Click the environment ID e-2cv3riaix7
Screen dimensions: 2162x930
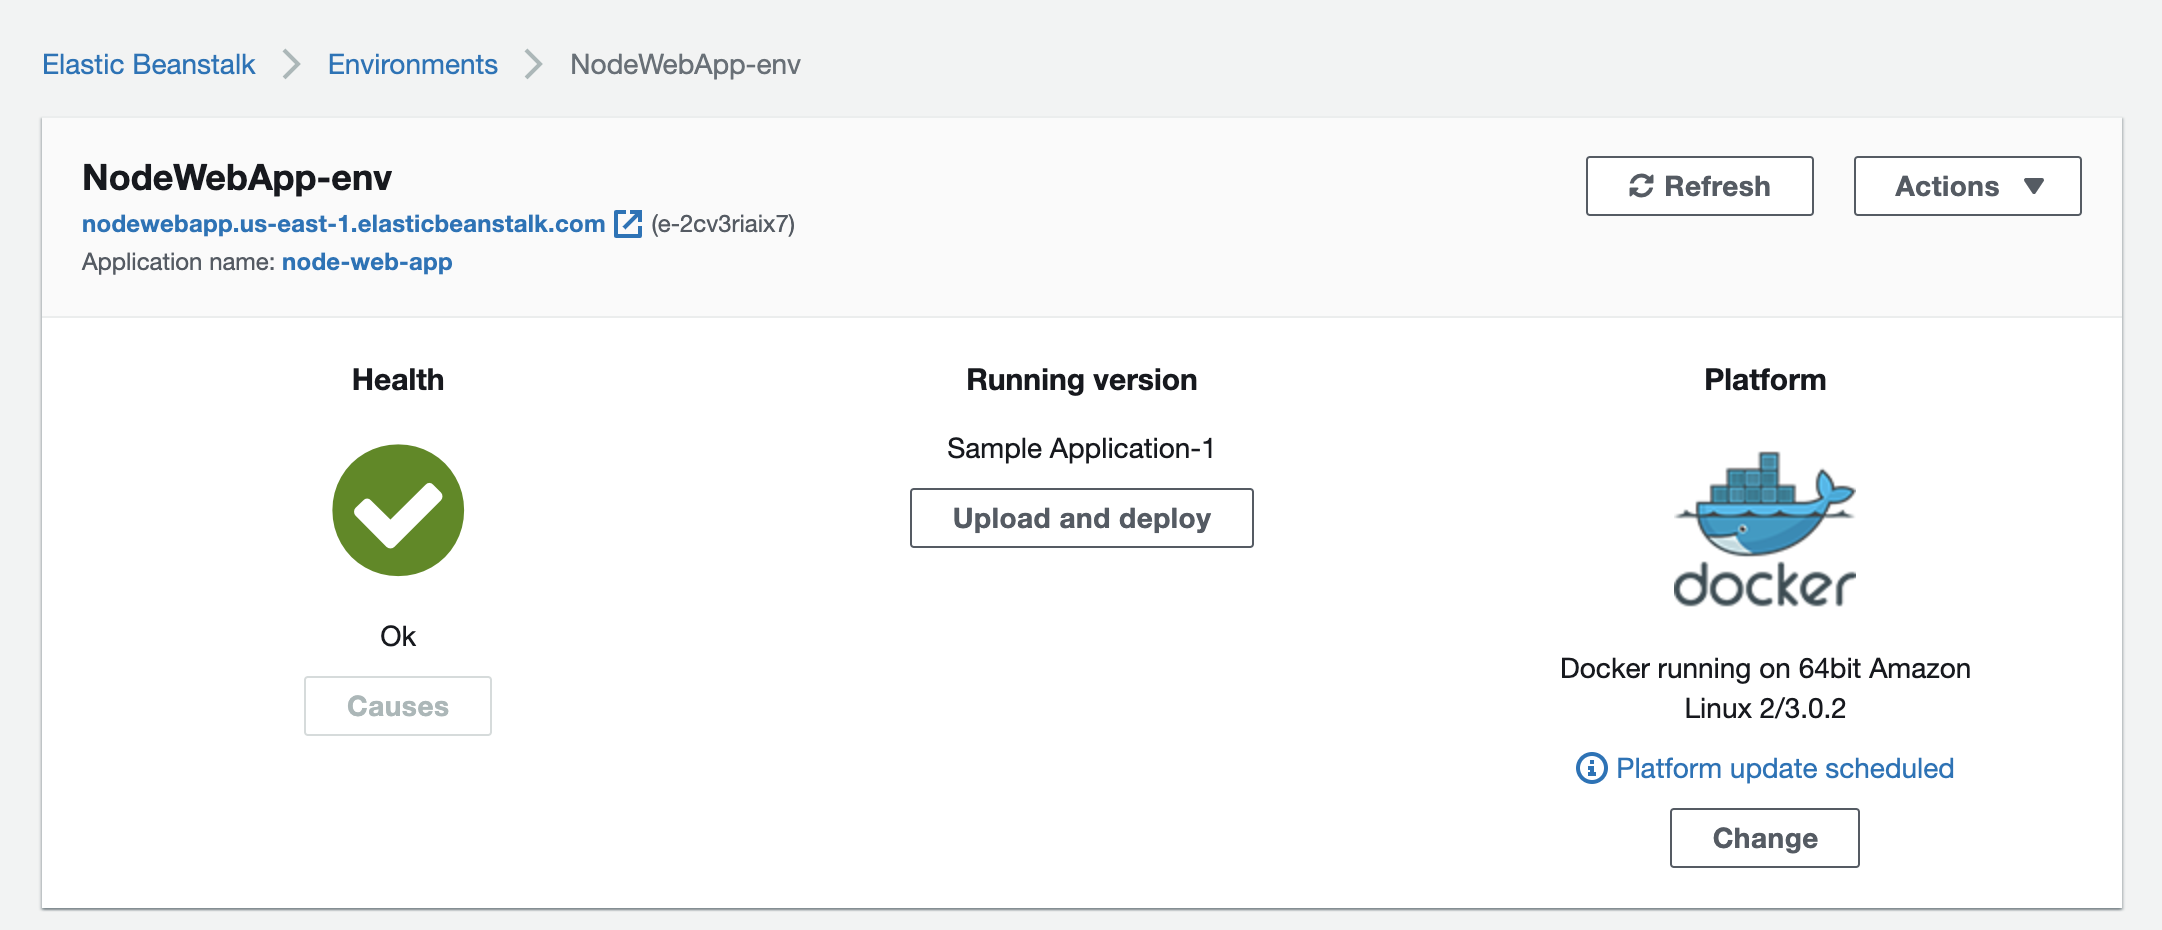[x=723, y=224]
